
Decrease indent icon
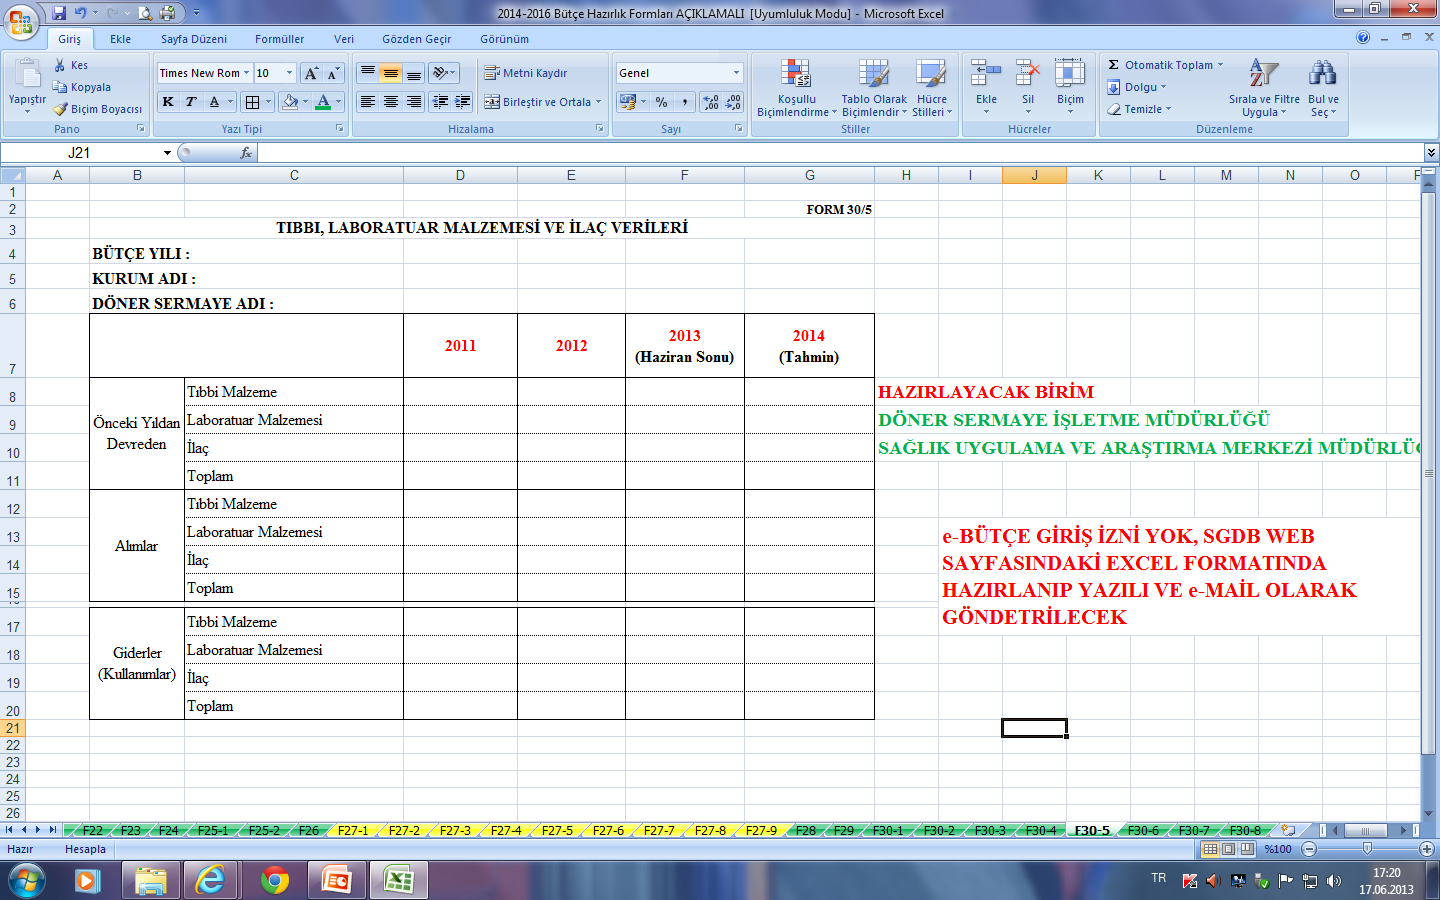pos(440,102)
